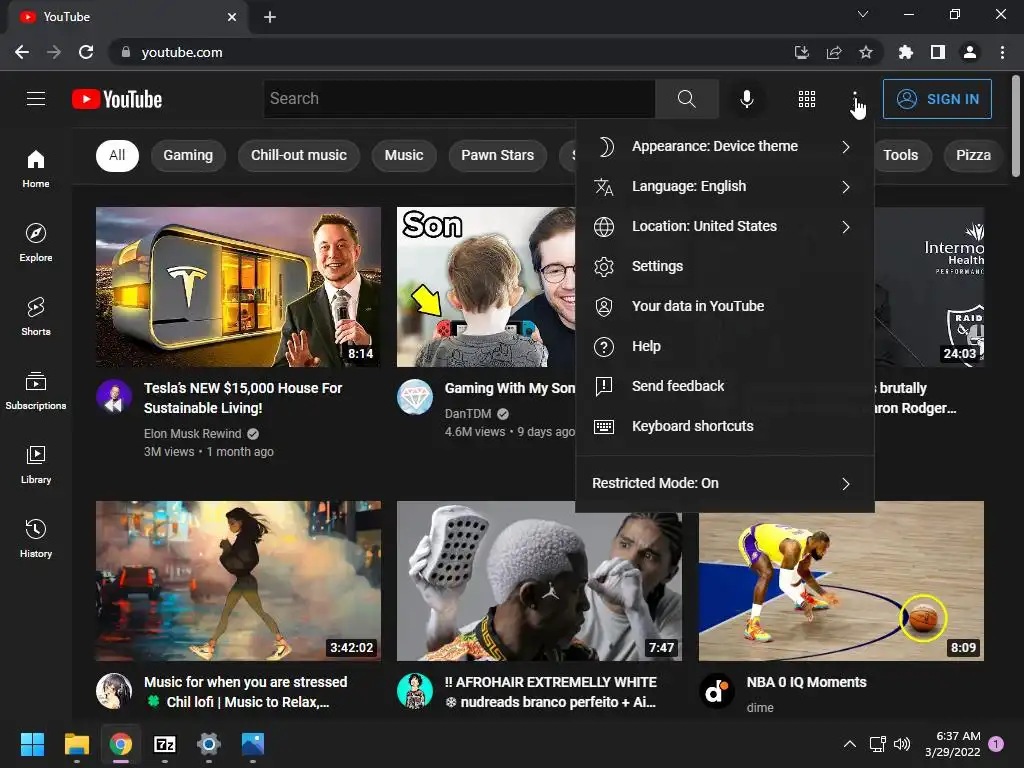The height and width of the screenshot is (768, 1024).
Task: Click the taskbar volume speaker icon
Action: pyautogui.click(x=902, y=744)
